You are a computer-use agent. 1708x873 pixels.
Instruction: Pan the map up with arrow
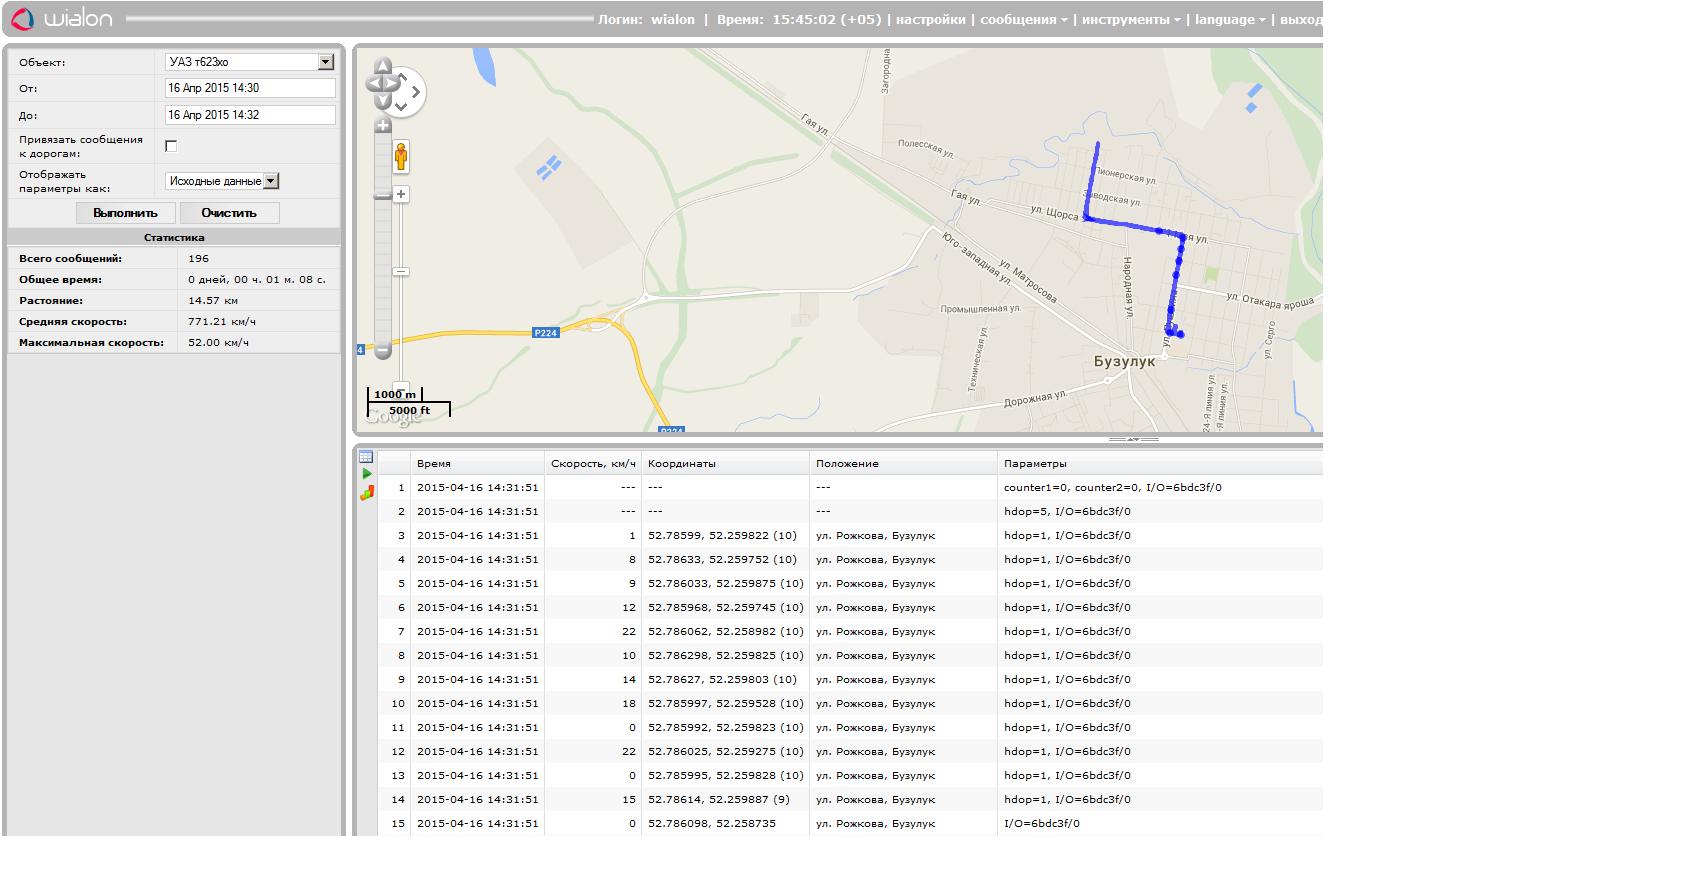tap(382, 67)
